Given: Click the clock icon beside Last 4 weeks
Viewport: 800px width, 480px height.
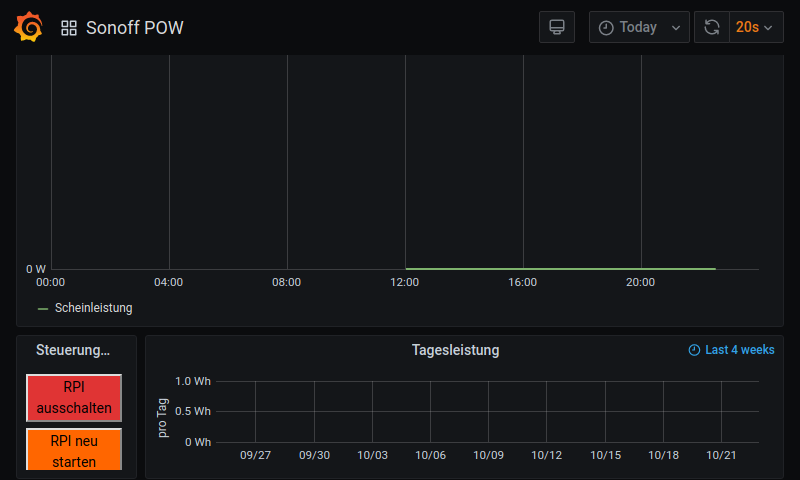Looking at the screenshot, I should [x=695, y=350].
